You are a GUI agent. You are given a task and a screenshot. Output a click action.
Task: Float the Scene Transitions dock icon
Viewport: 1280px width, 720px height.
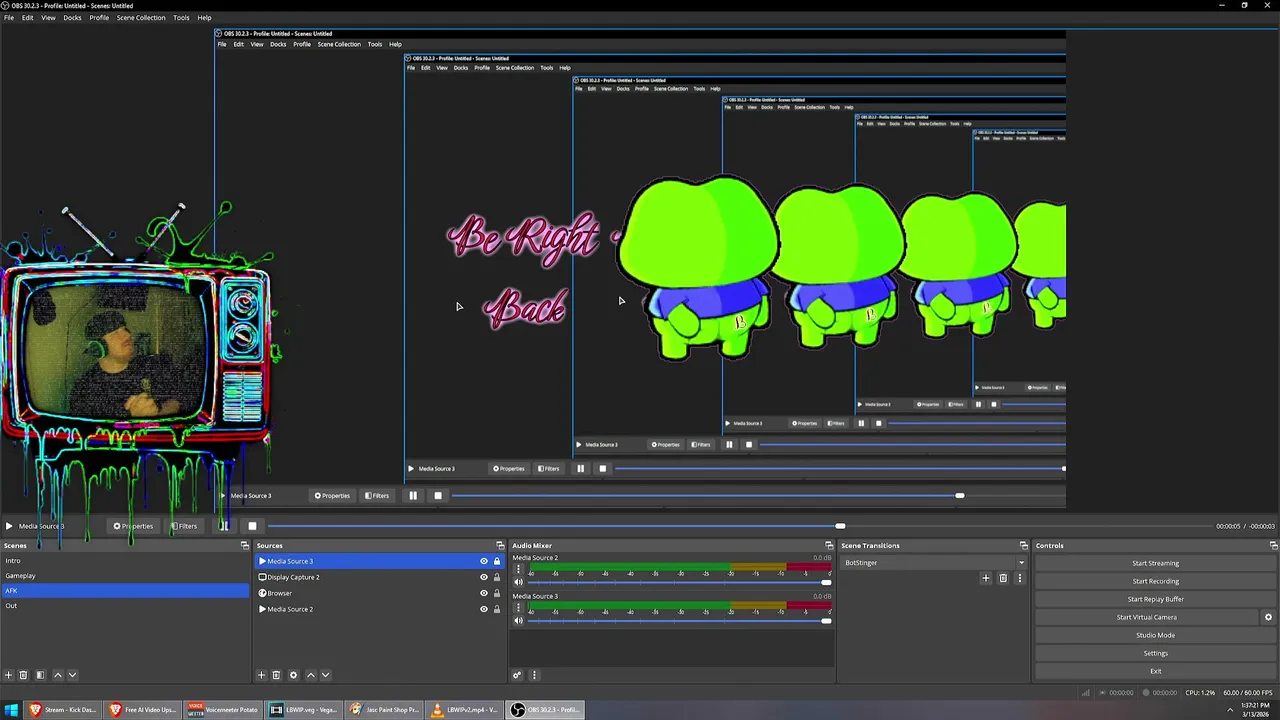pos(1023,546)
